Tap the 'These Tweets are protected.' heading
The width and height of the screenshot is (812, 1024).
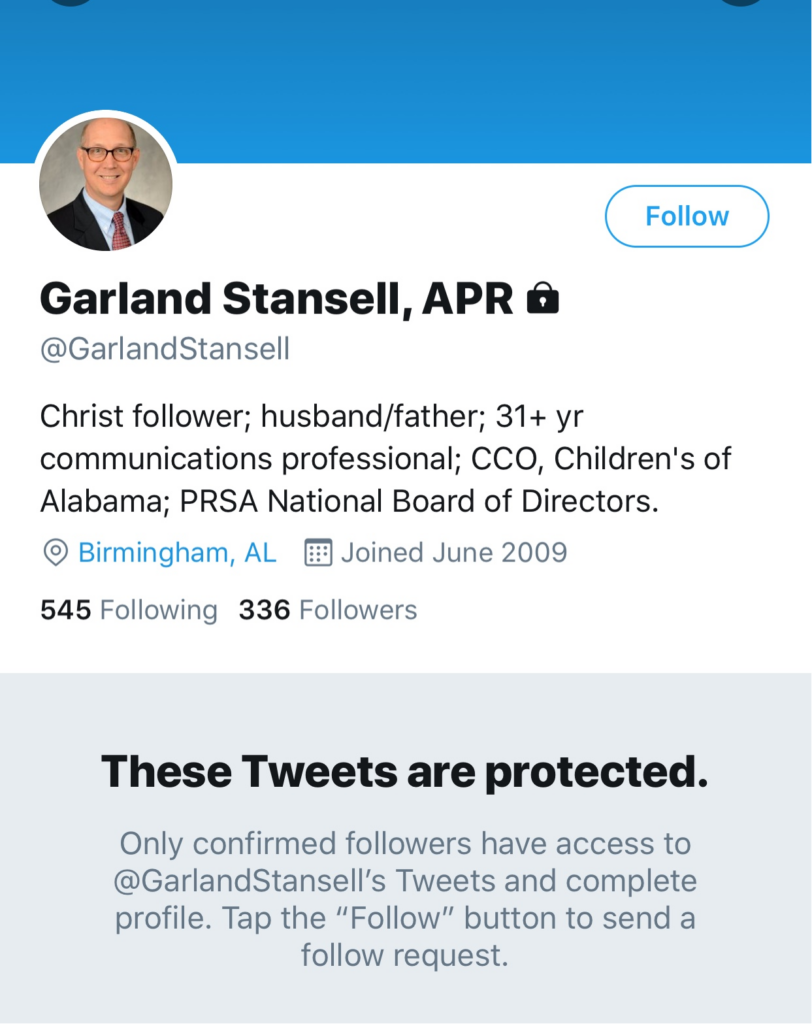point(405,771)
